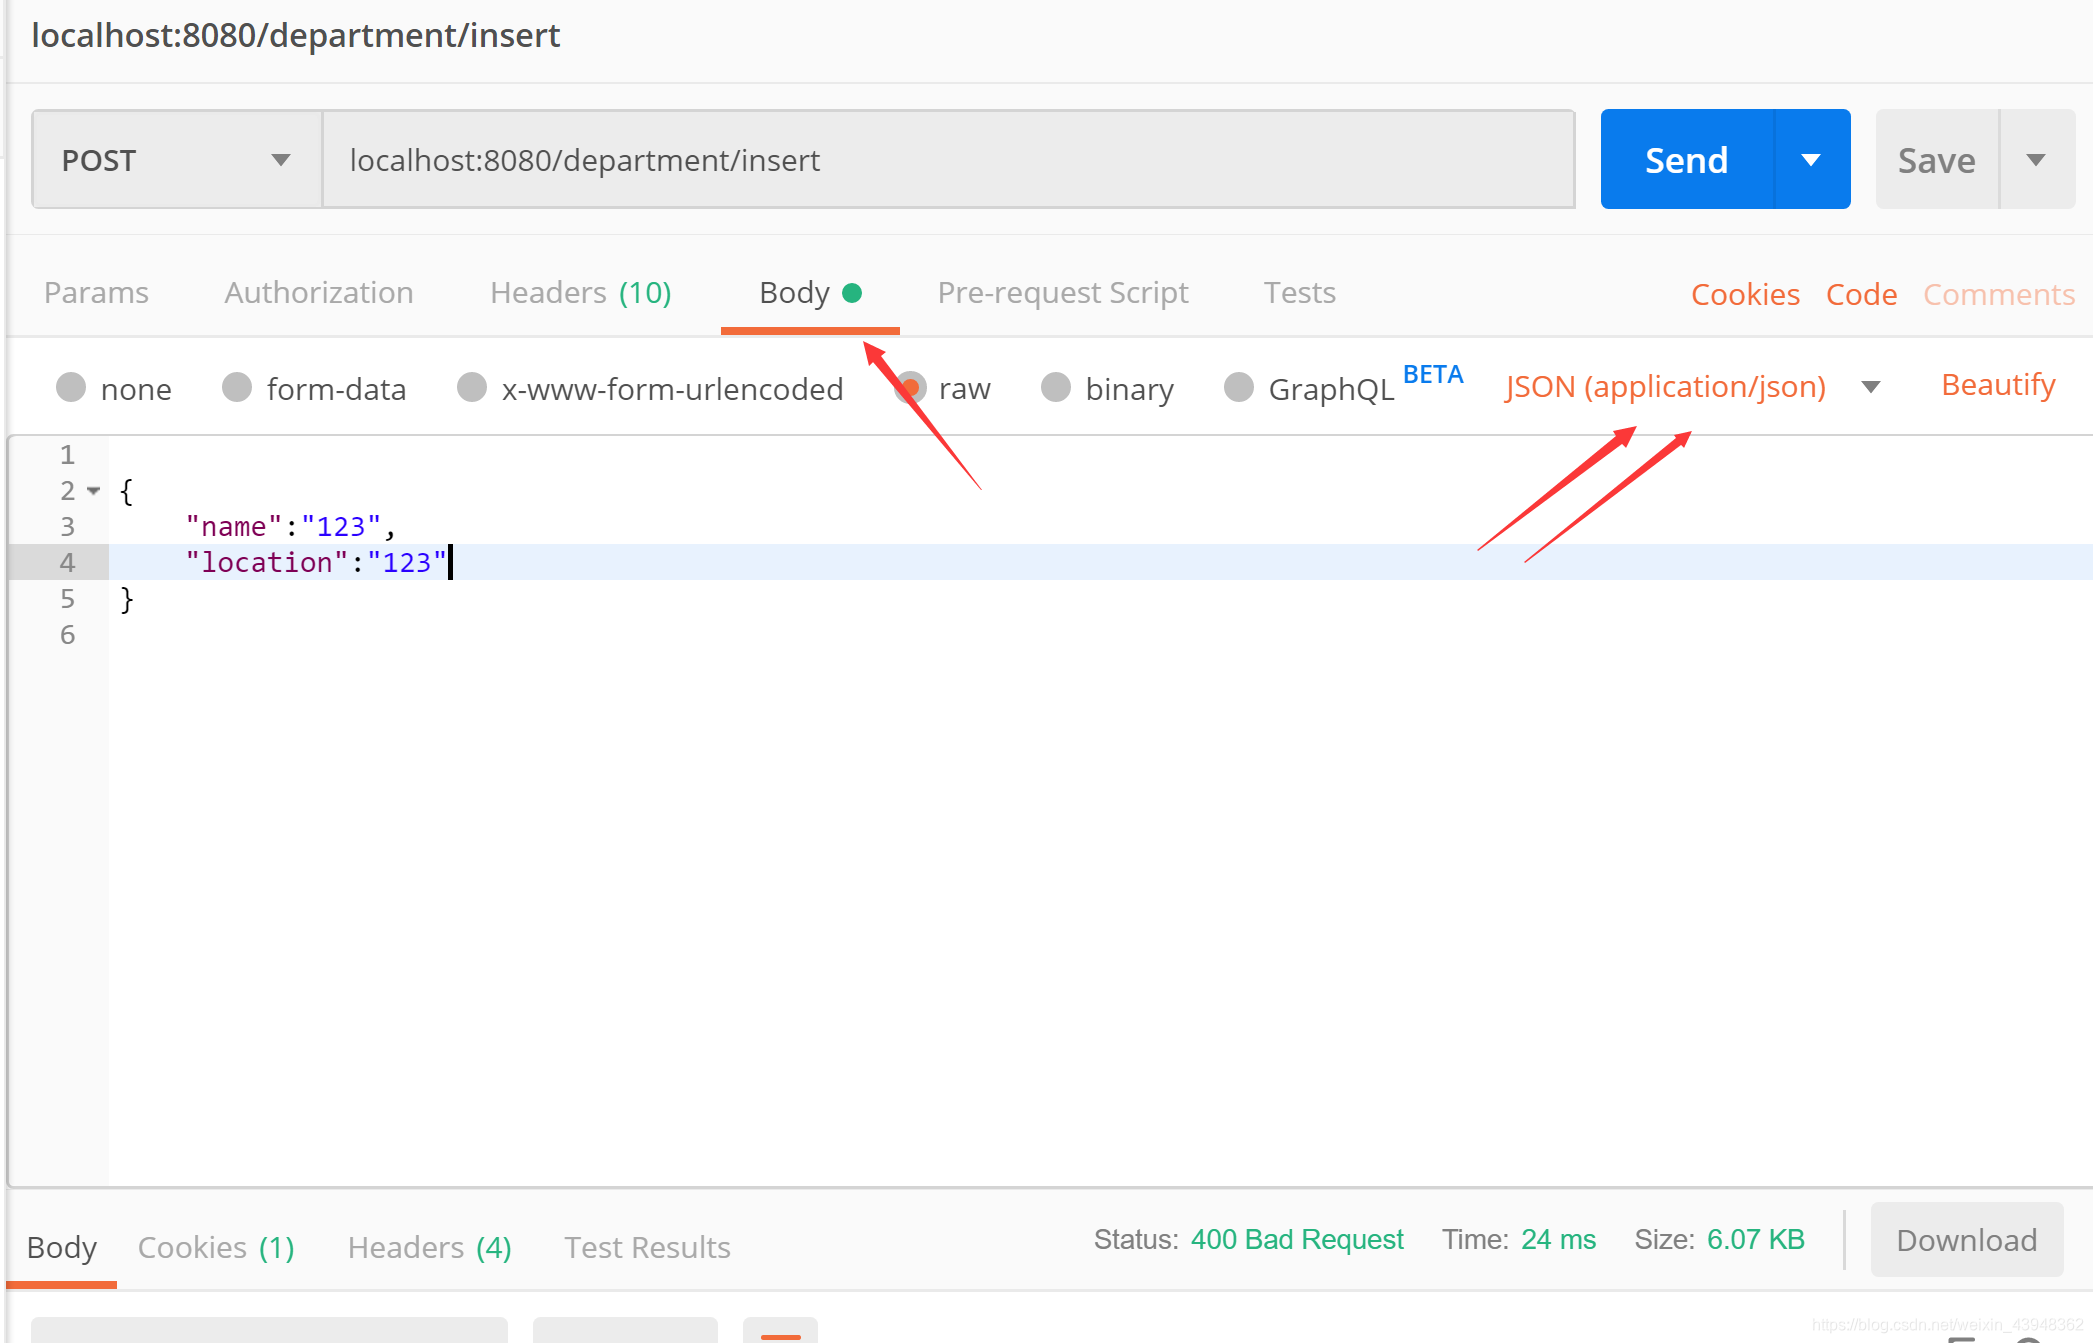
Task: Choose the GraphQL body radio option
Action: [1239, 387]
